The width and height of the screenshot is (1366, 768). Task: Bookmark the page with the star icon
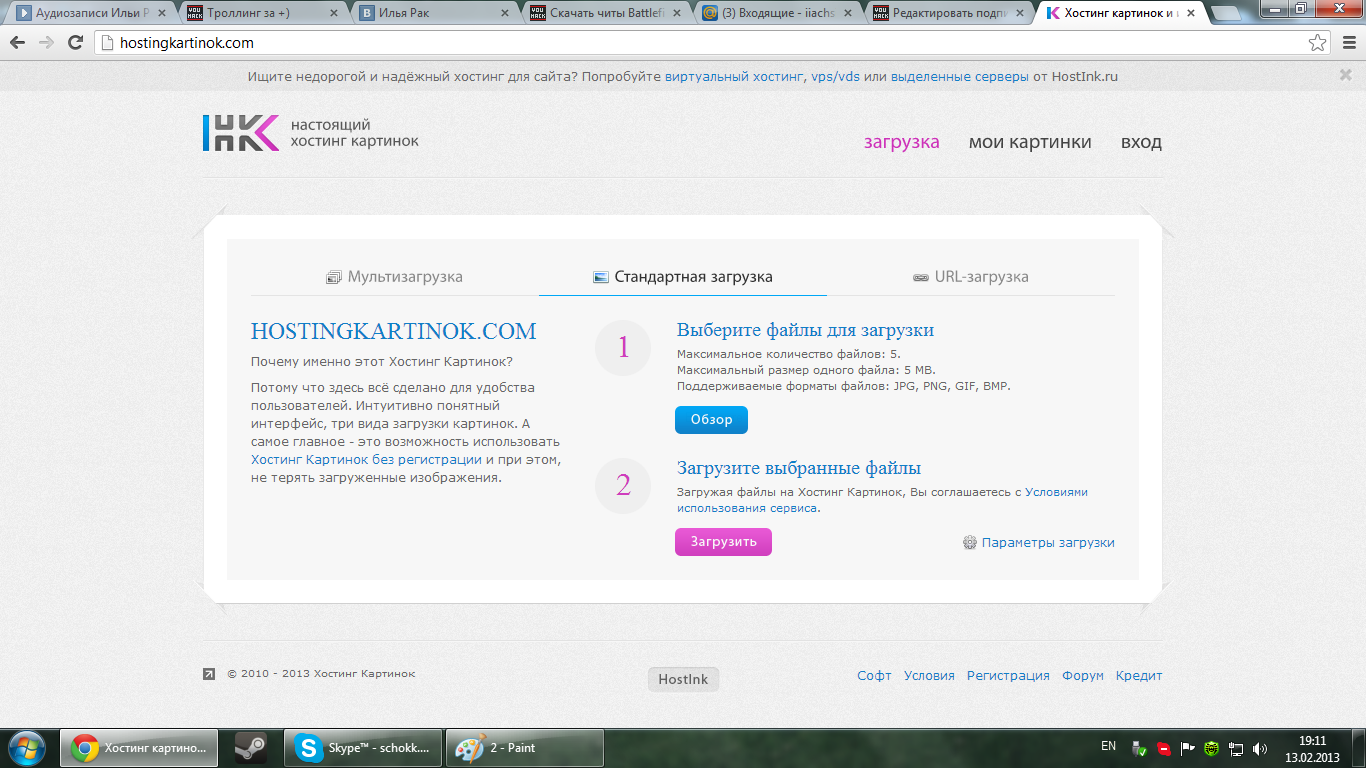tap(1318, 43)
